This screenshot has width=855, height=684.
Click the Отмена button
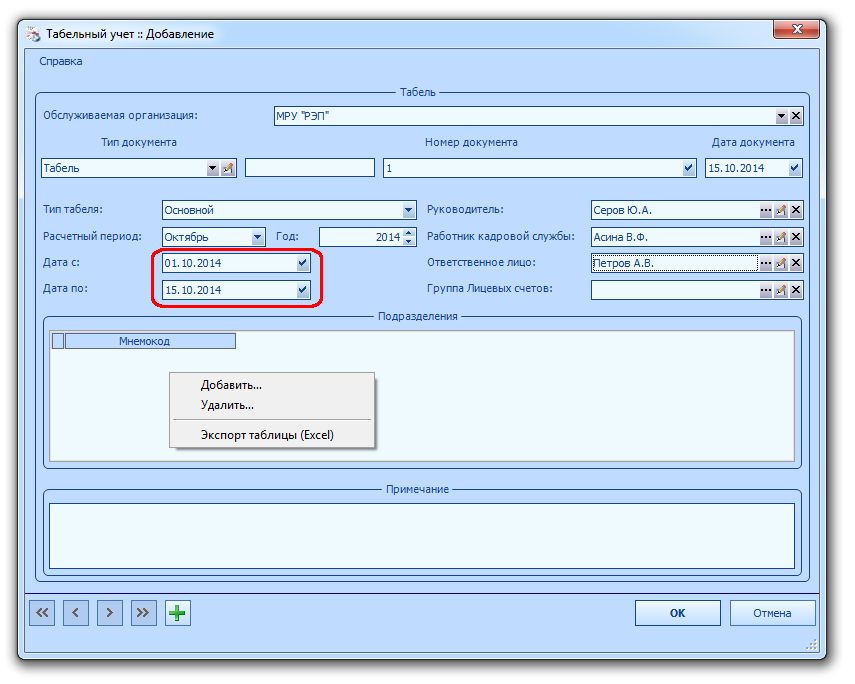click(772, 613)
